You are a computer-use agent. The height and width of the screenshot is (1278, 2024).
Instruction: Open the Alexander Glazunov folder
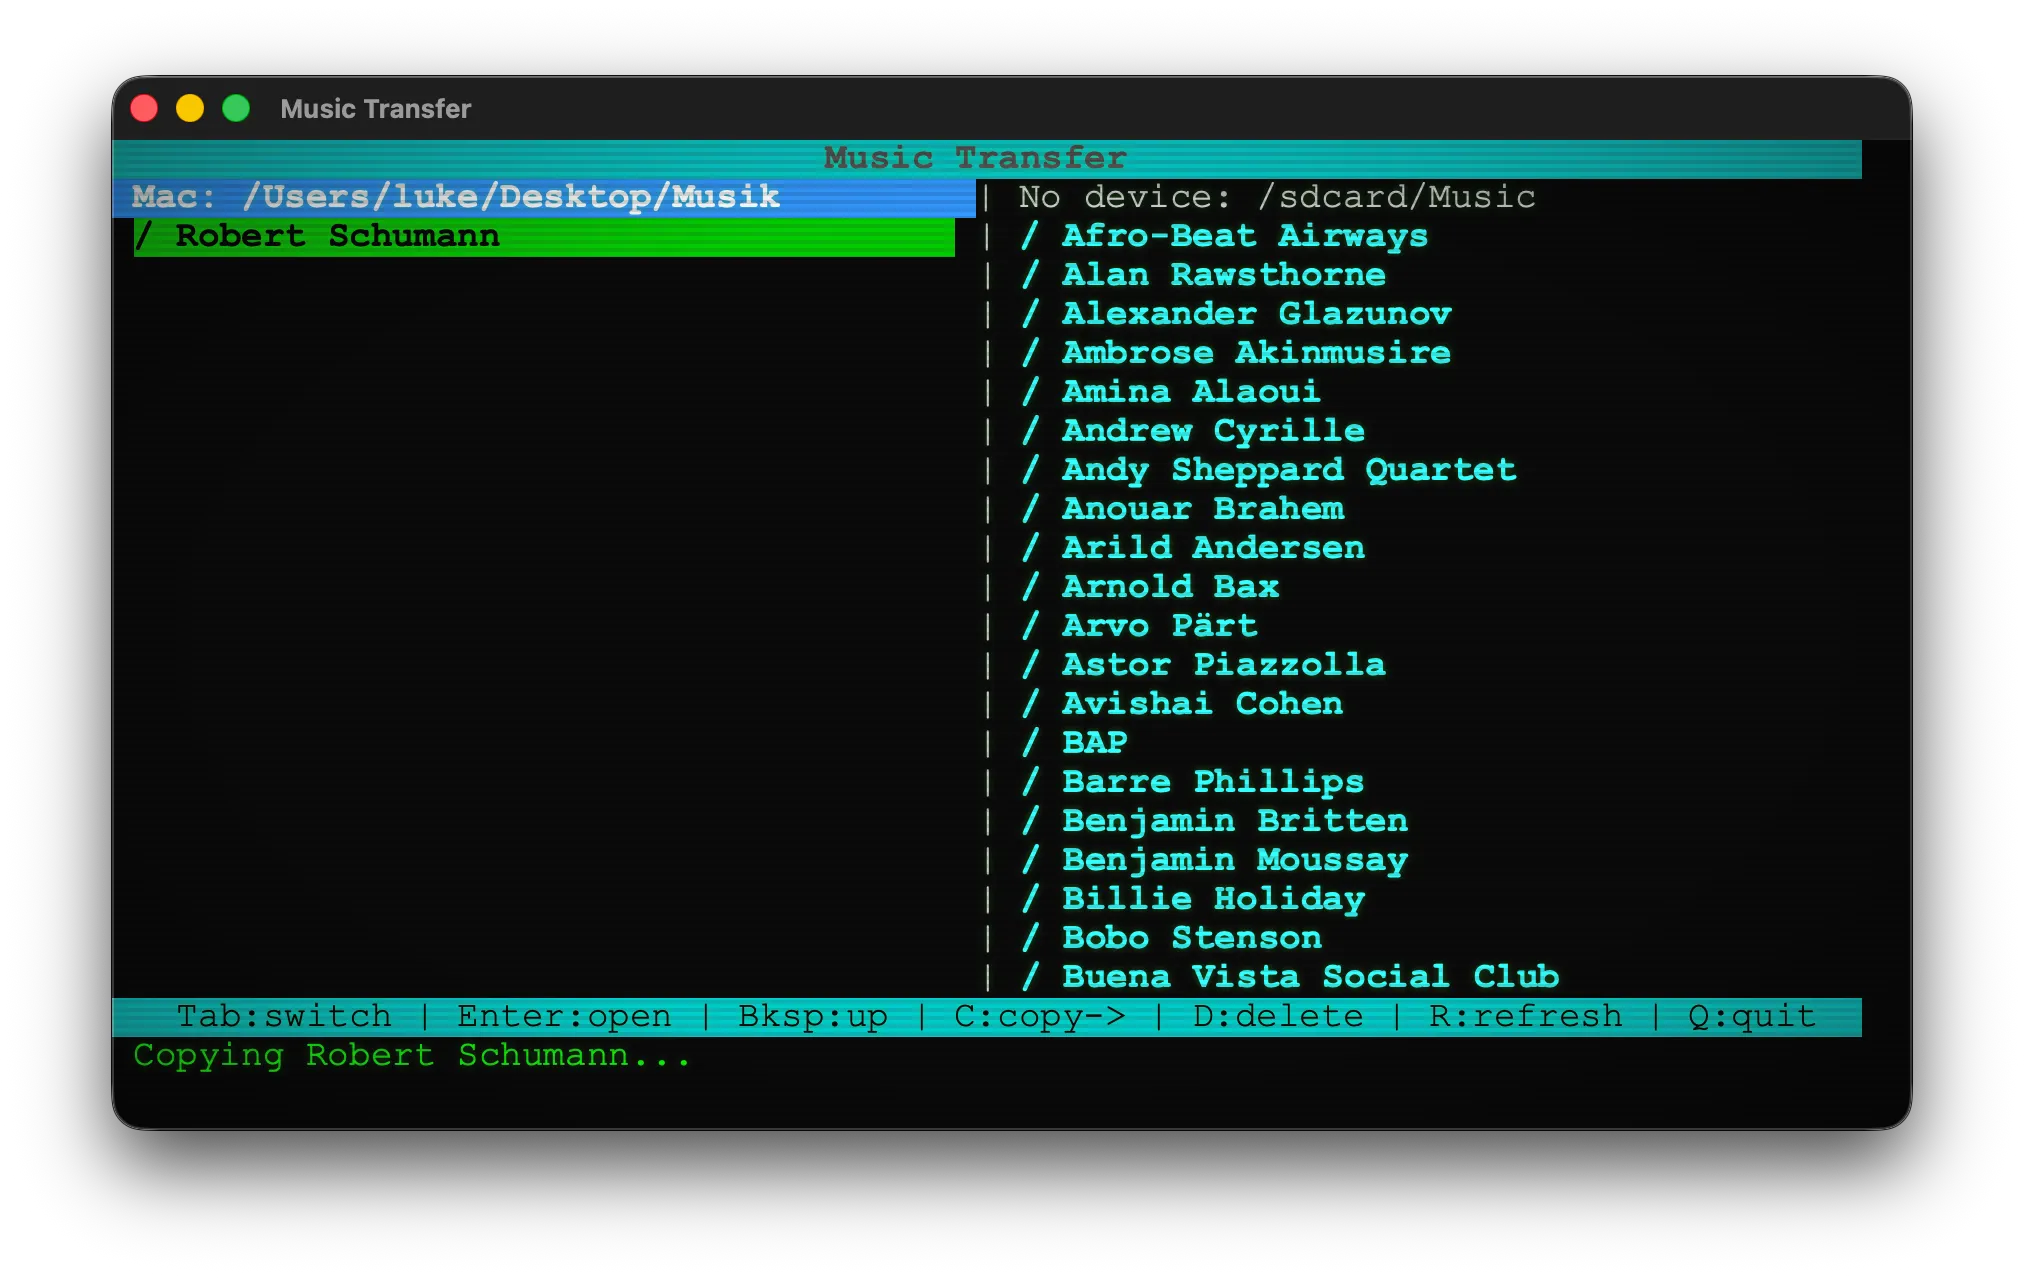(x=1255, y=313)
